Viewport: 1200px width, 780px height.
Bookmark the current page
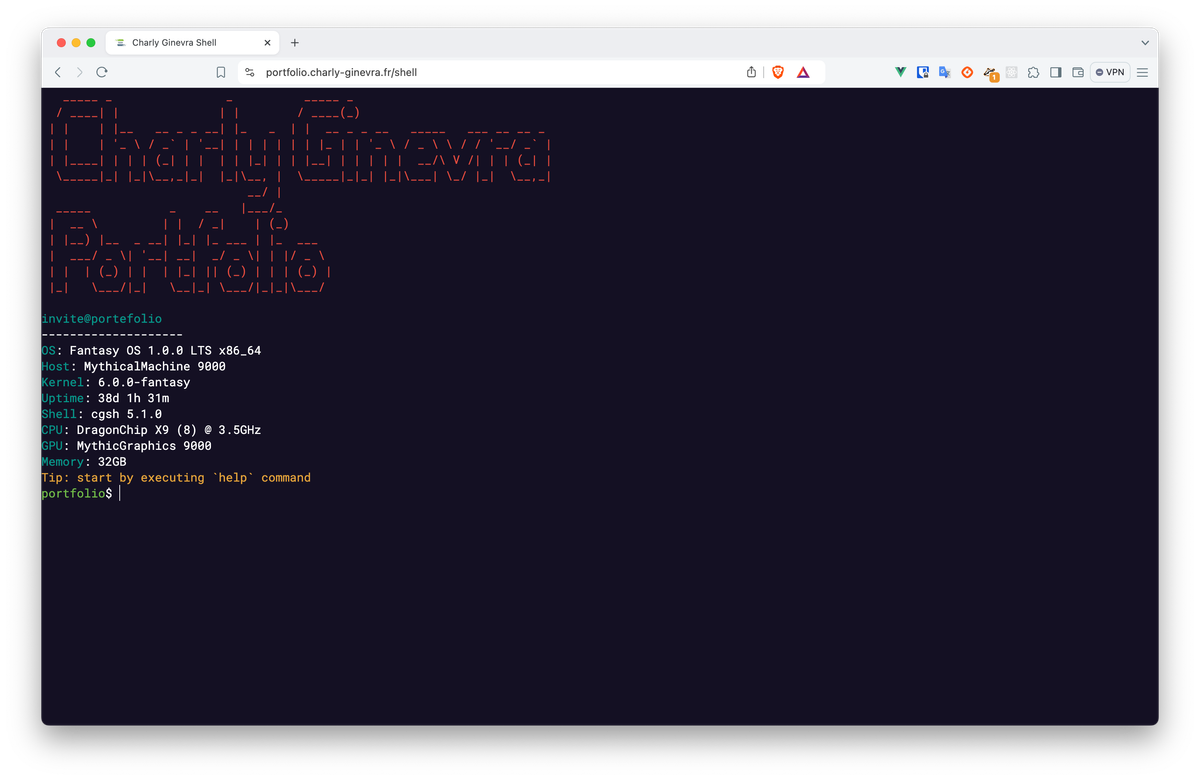click(221, 72)
